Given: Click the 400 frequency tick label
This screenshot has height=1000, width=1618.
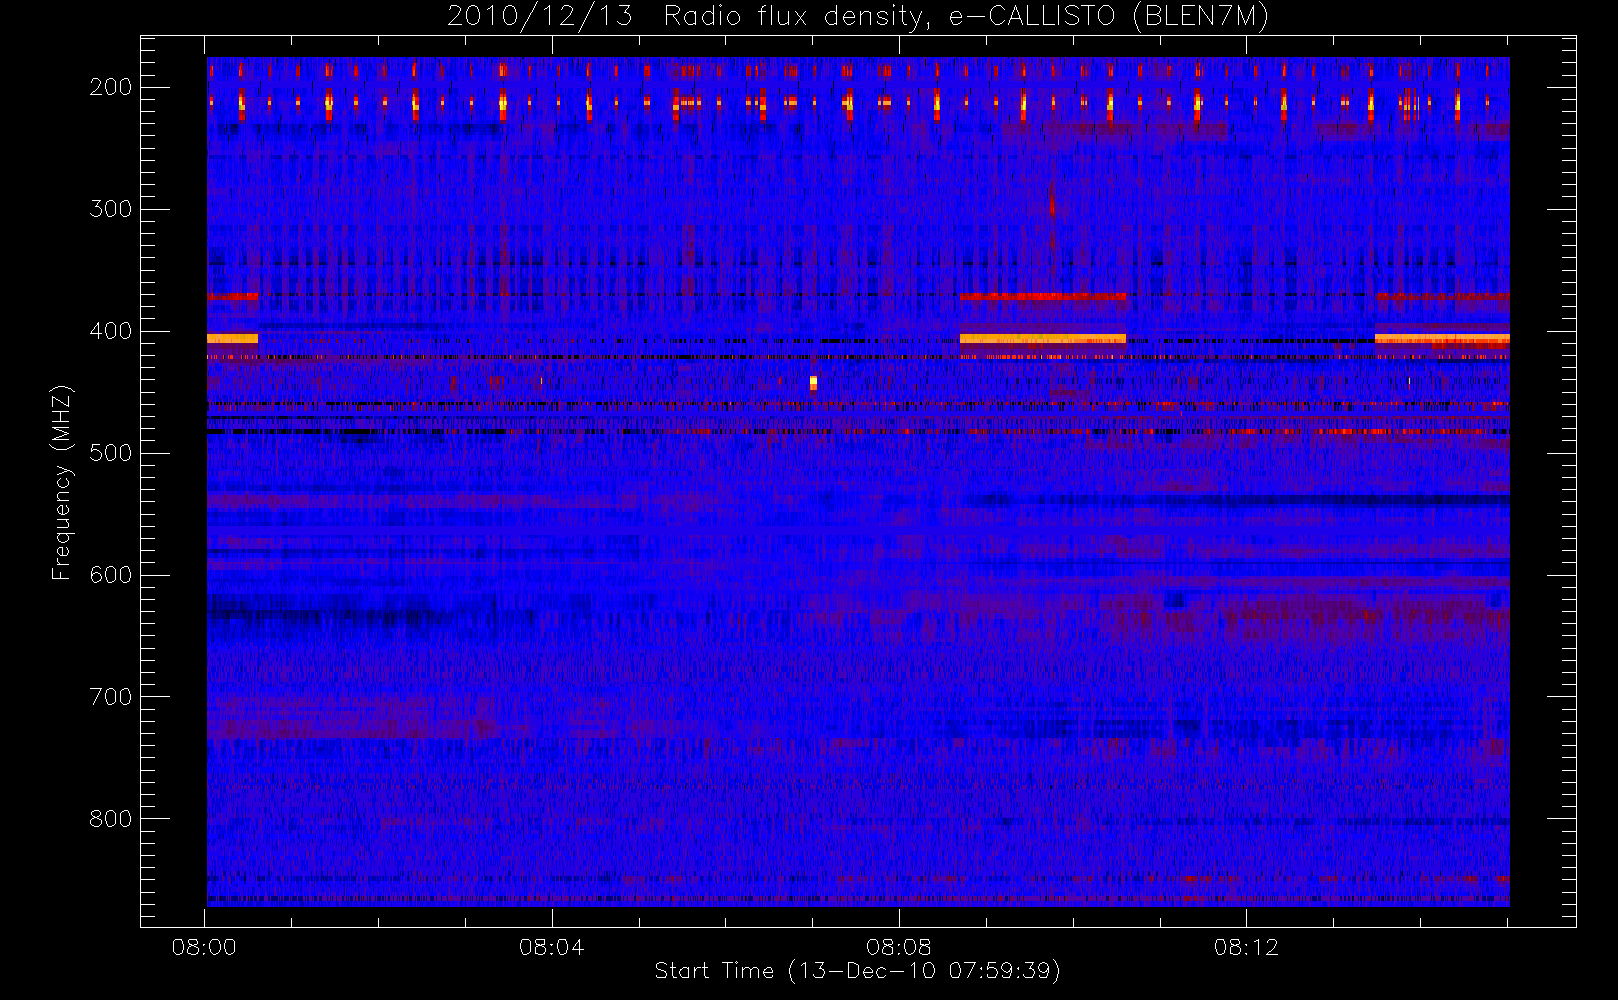Looking at the screenshot, I should [x=110, y=331].
